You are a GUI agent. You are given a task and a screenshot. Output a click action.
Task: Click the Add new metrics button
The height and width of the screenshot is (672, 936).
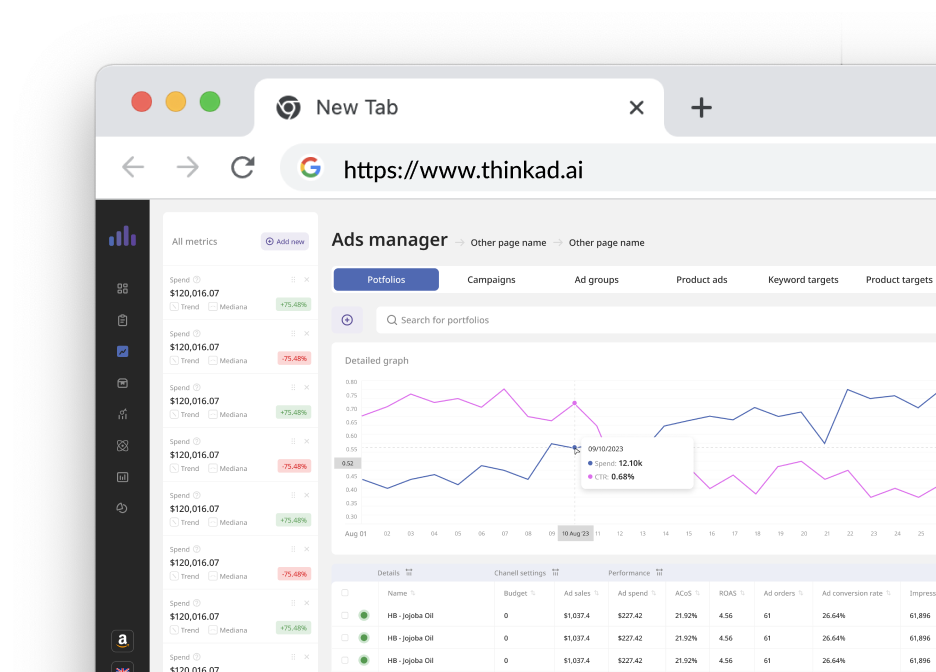(x=285, y=242)
